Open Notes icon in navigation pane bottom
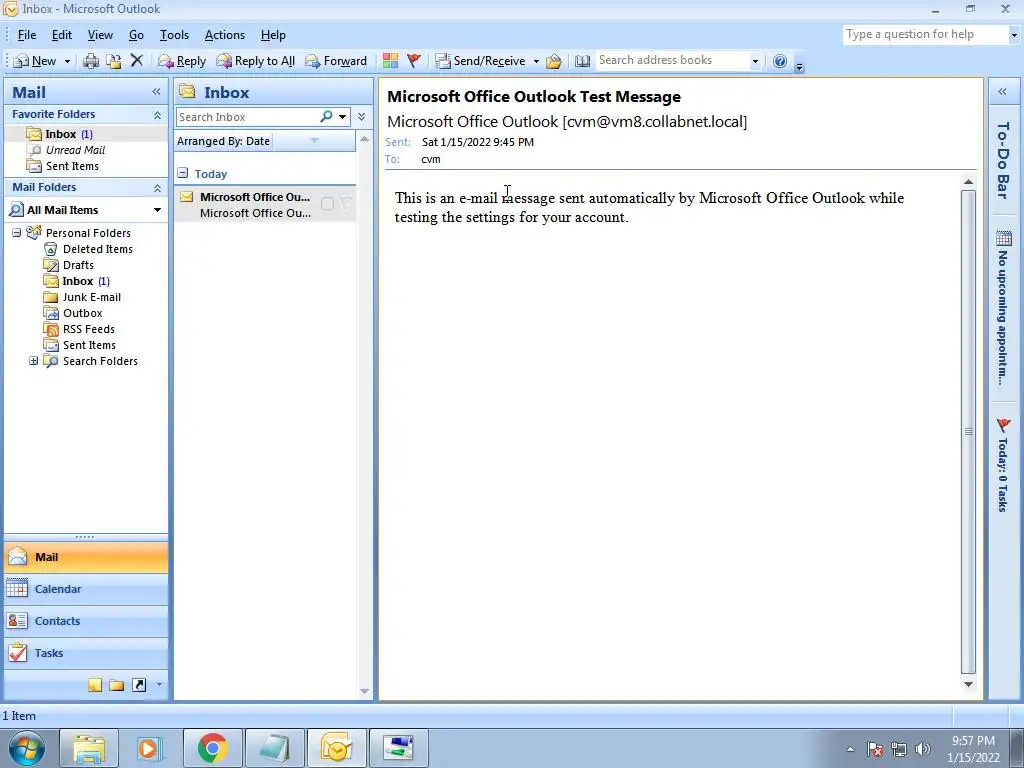The height and width of the screenshot is (768, 1024). point(95,685)
